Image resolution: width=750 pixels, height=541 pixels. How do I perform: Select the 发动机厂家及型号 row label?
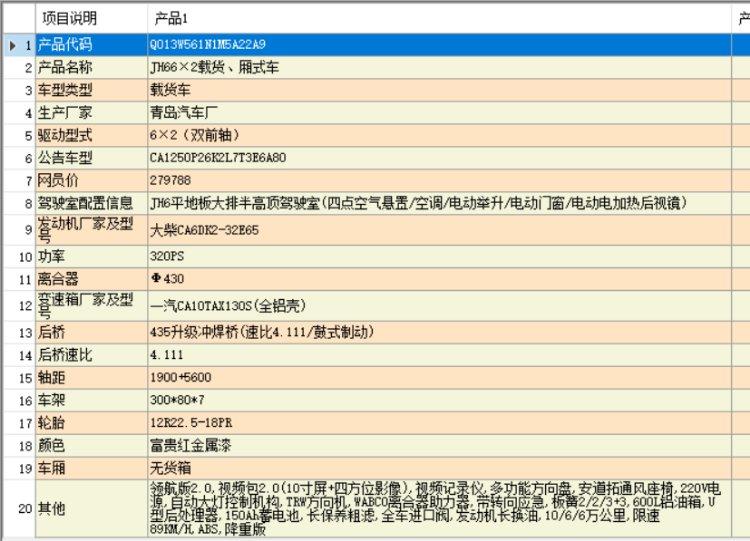click(91, 230)
